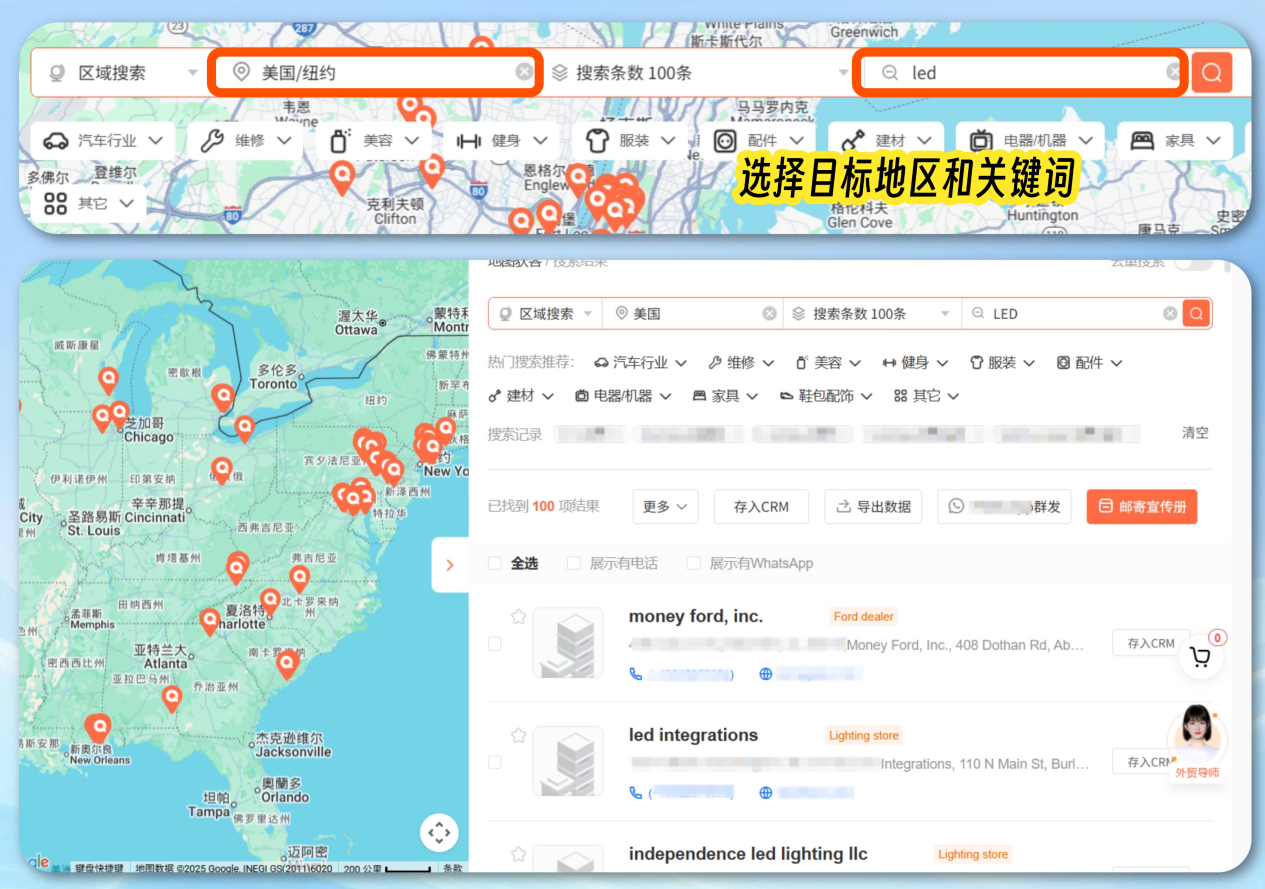Select the map pin above 印第安纳州 label

[222, 470]
